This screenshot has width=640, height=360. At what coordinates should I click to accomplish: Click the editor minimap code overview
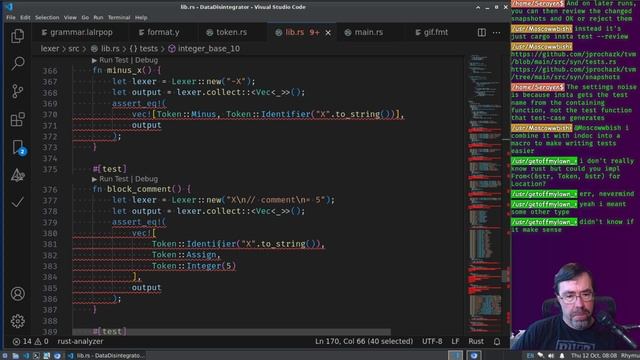484,194
